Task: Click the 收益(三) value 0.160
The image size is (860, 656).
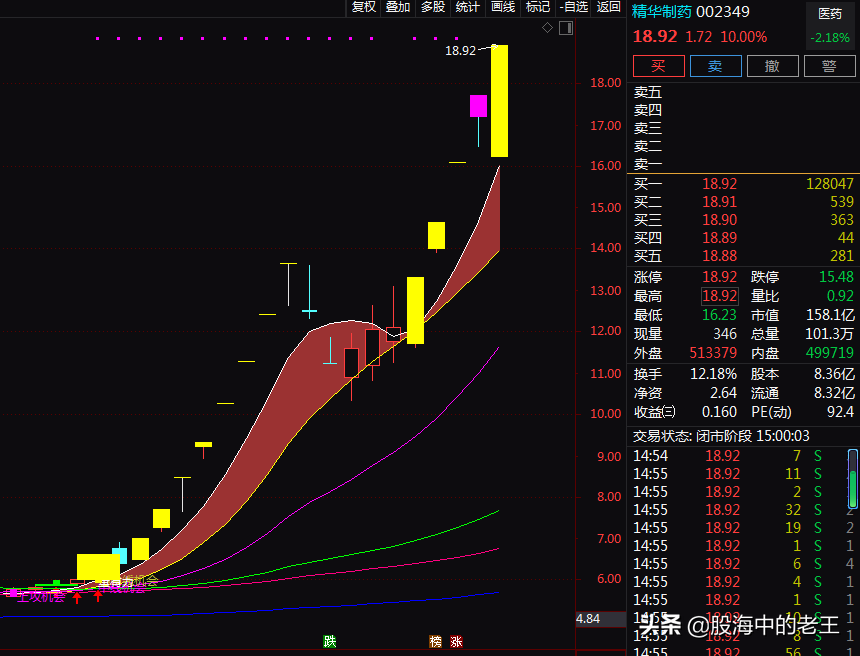Action: tap(719, 412)
